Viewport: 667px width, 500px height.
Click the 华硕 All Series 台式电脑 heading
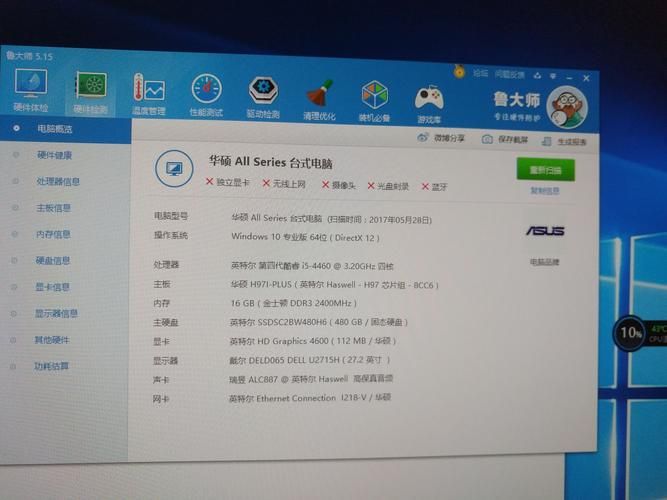[x=271, y=162]
